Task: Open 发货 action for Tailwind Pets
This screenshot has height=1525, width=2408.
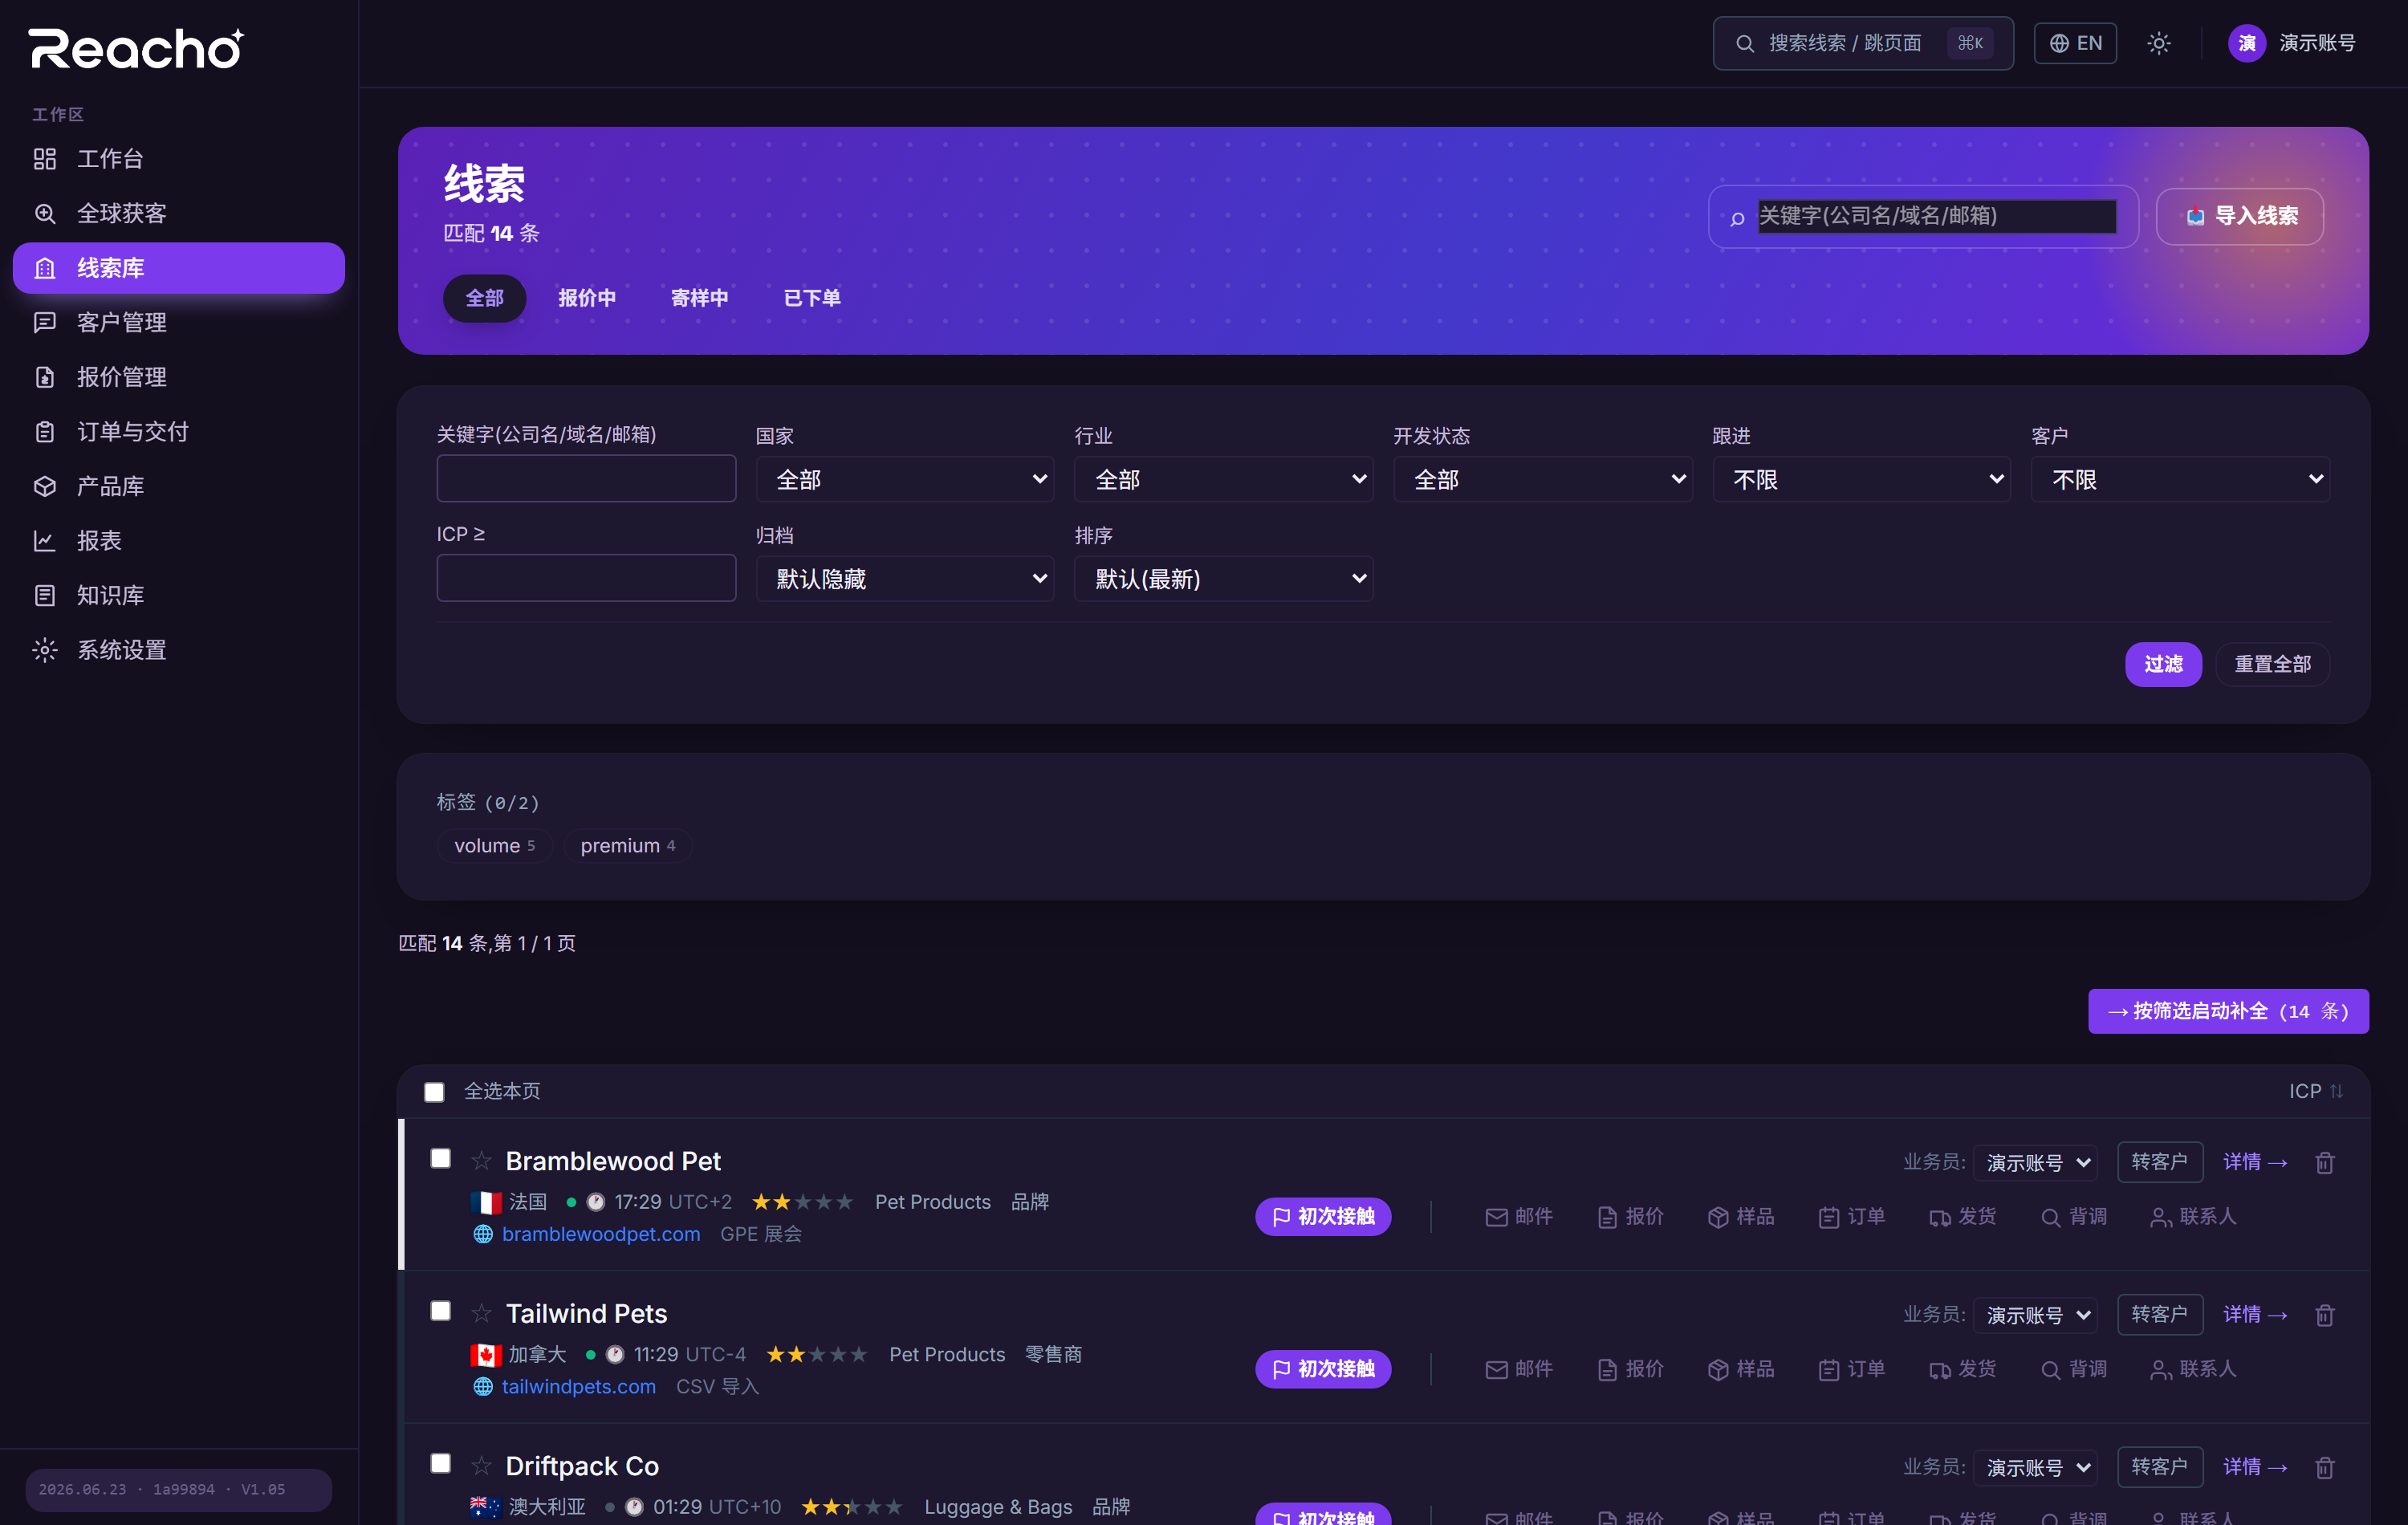Action: click(x=1963, y=1369)
